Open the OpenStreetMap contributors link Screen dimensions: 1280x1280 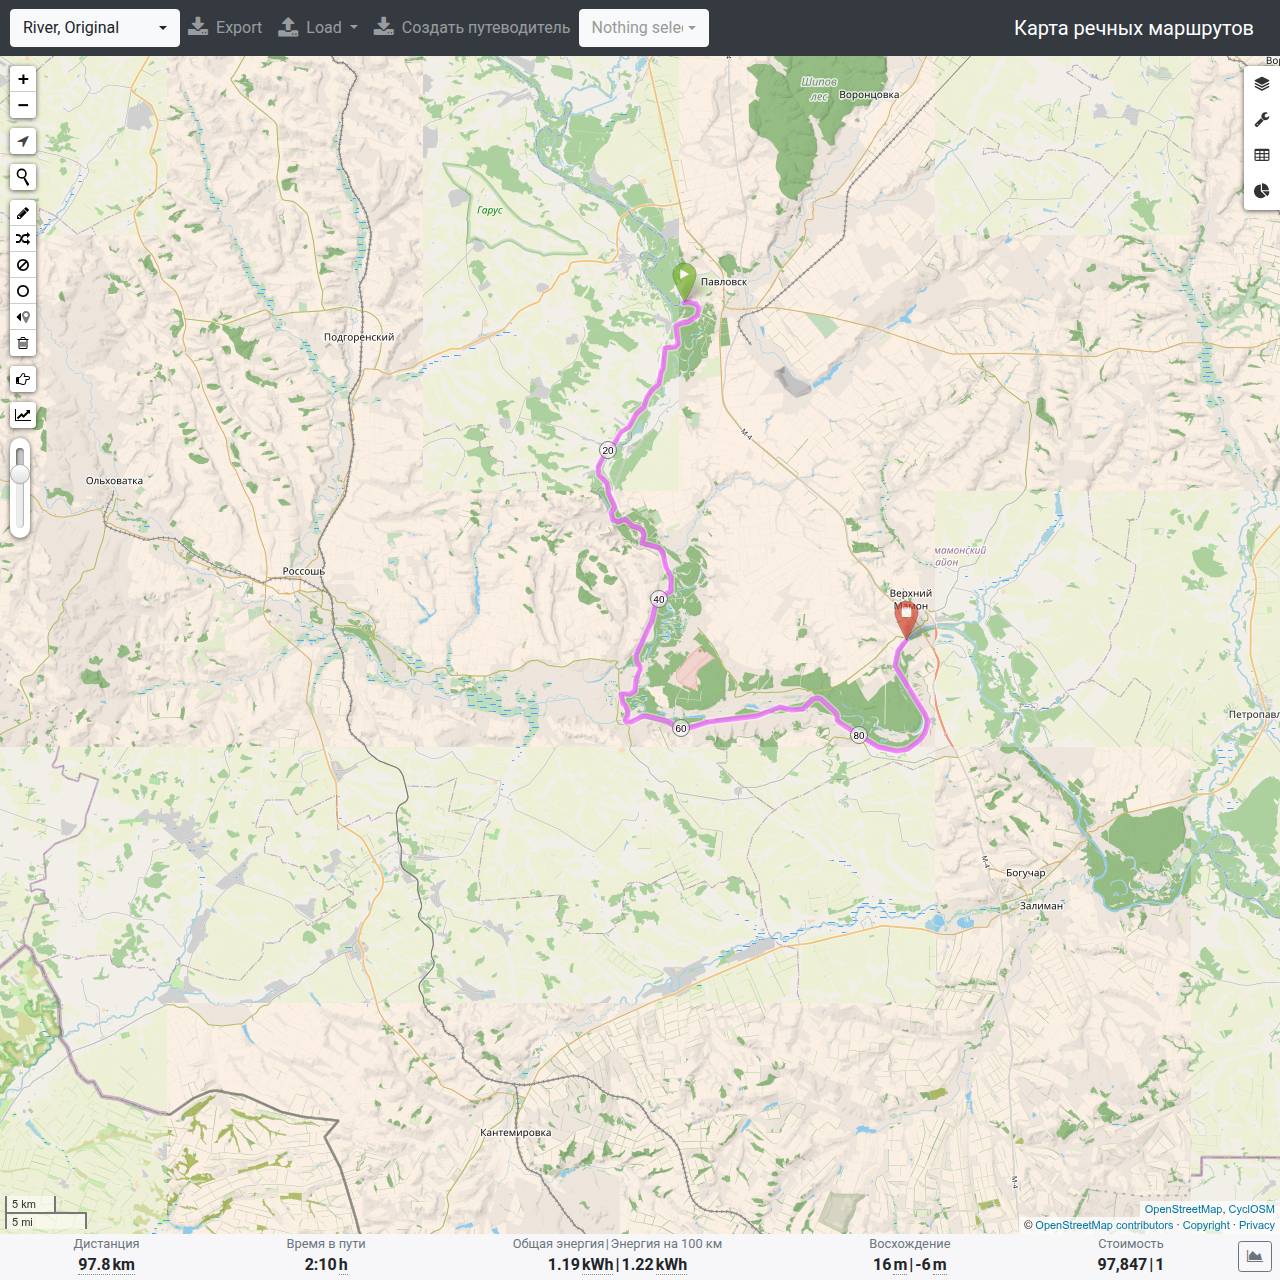click(1104, 1225)
